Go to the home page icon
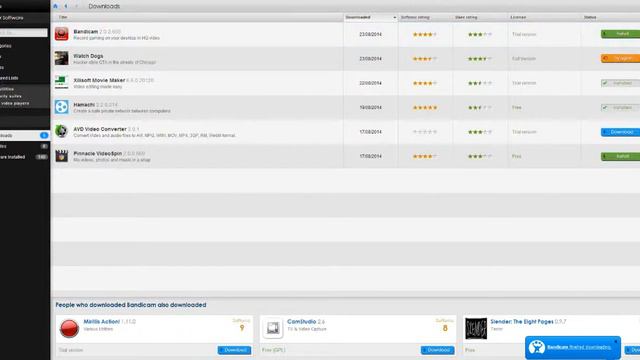 click(56, 6)
